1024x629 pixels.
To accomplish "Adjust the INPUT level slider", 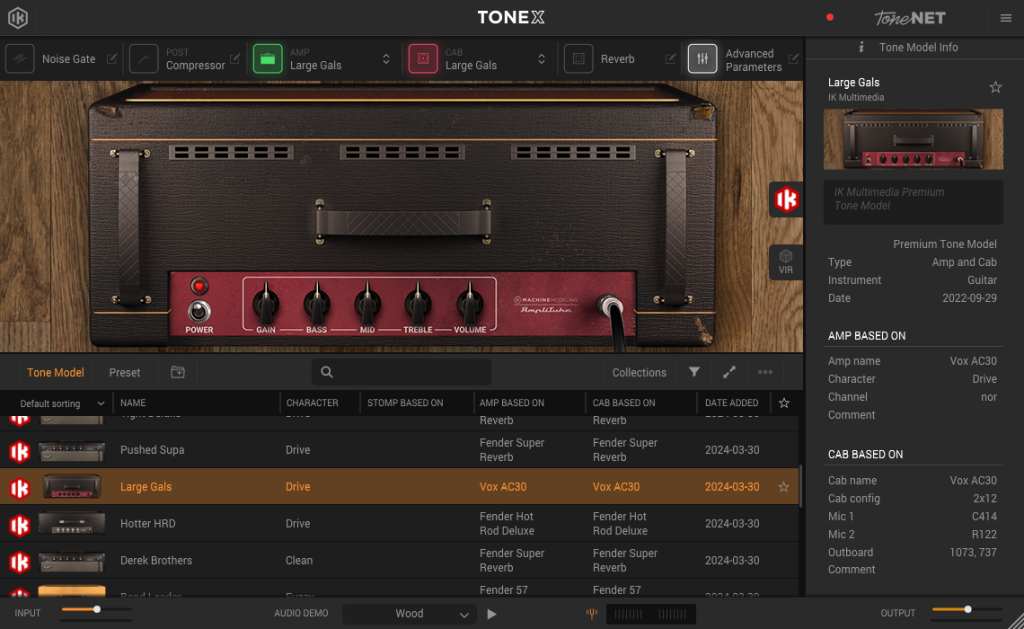I will 97,609.
